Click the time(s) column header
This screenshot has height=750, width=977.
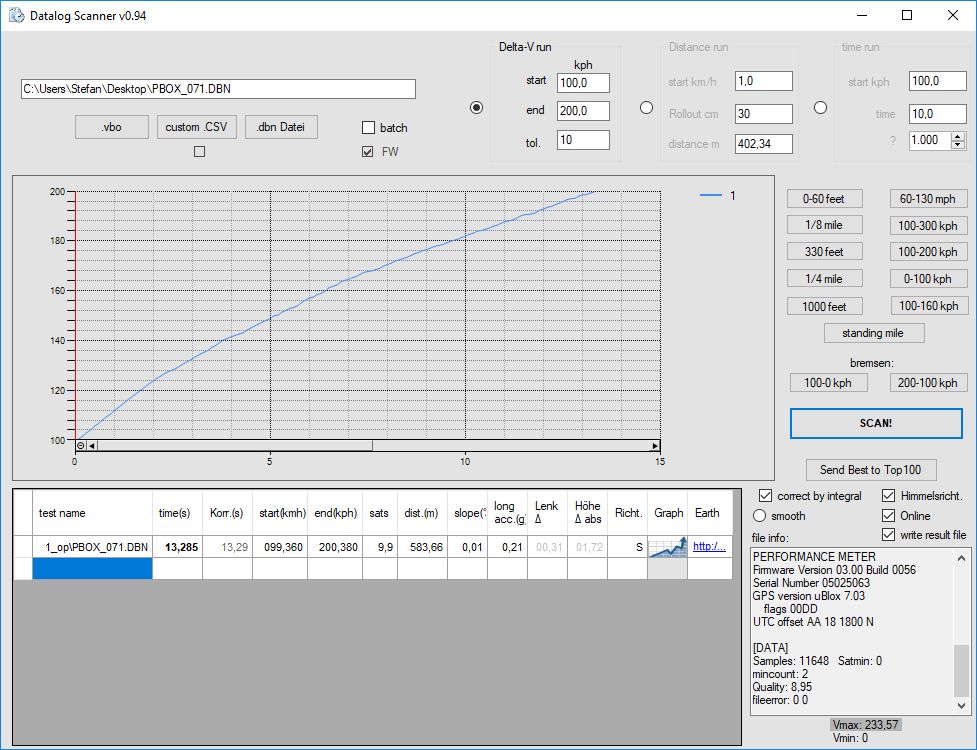pyautogui.click(x=175, y=513)
